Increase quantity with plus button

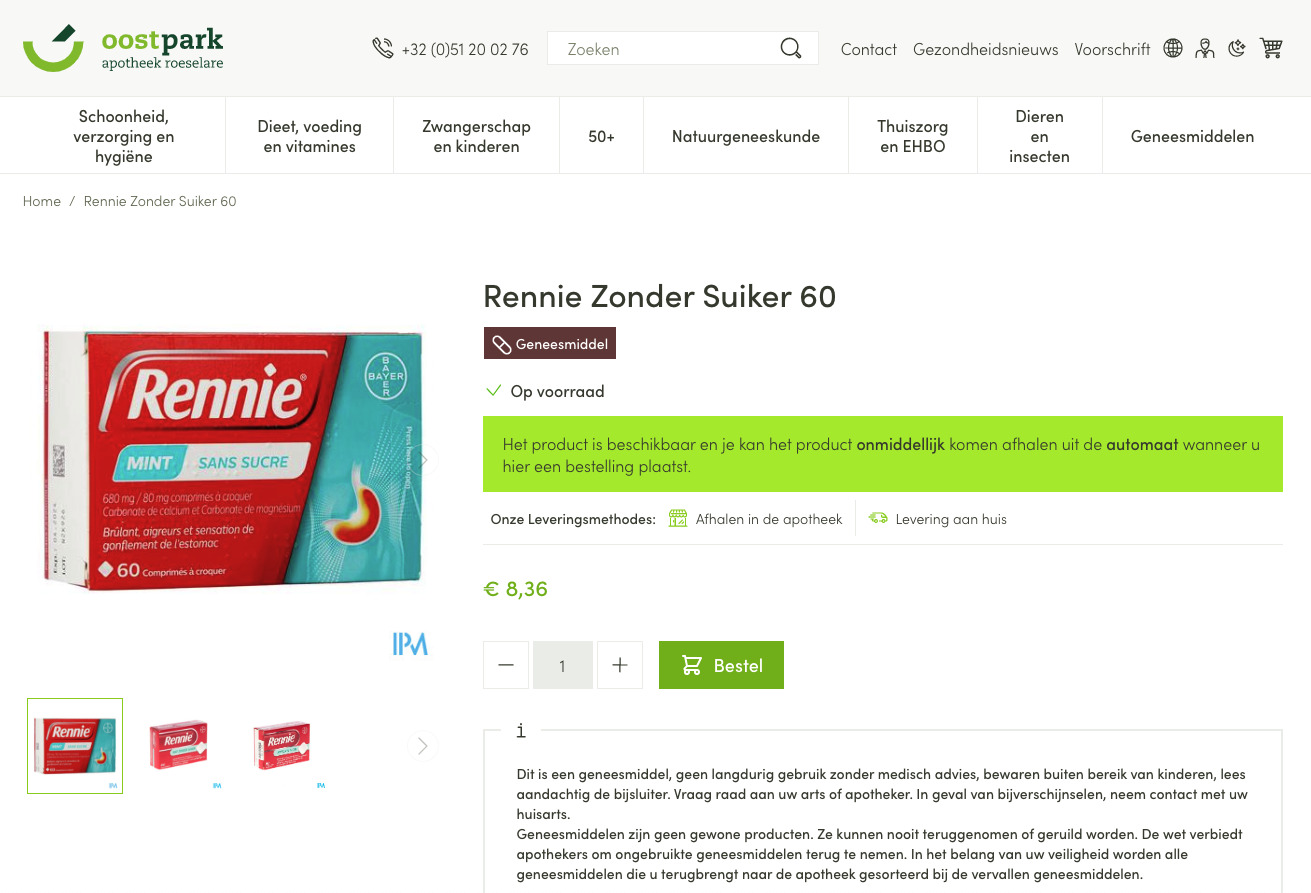(x=620, y=665)
